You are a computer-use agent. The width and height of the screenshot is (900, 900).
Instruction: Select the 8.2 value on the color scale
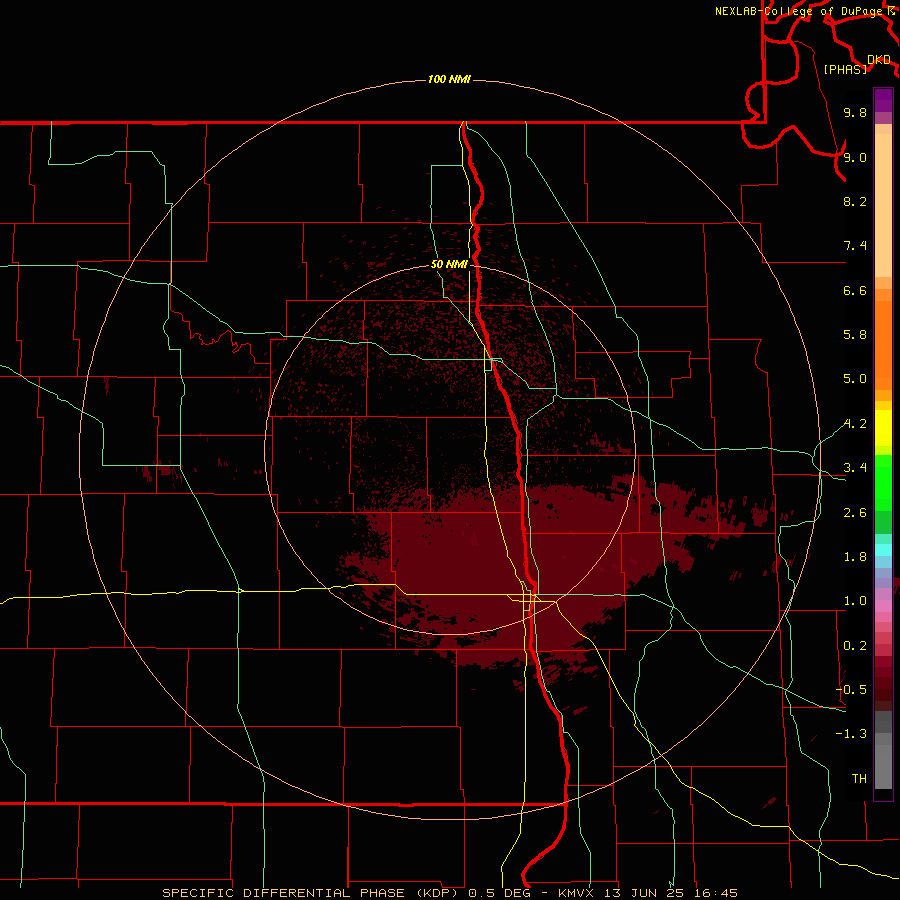pyautogui.click(x=855, y=201)
